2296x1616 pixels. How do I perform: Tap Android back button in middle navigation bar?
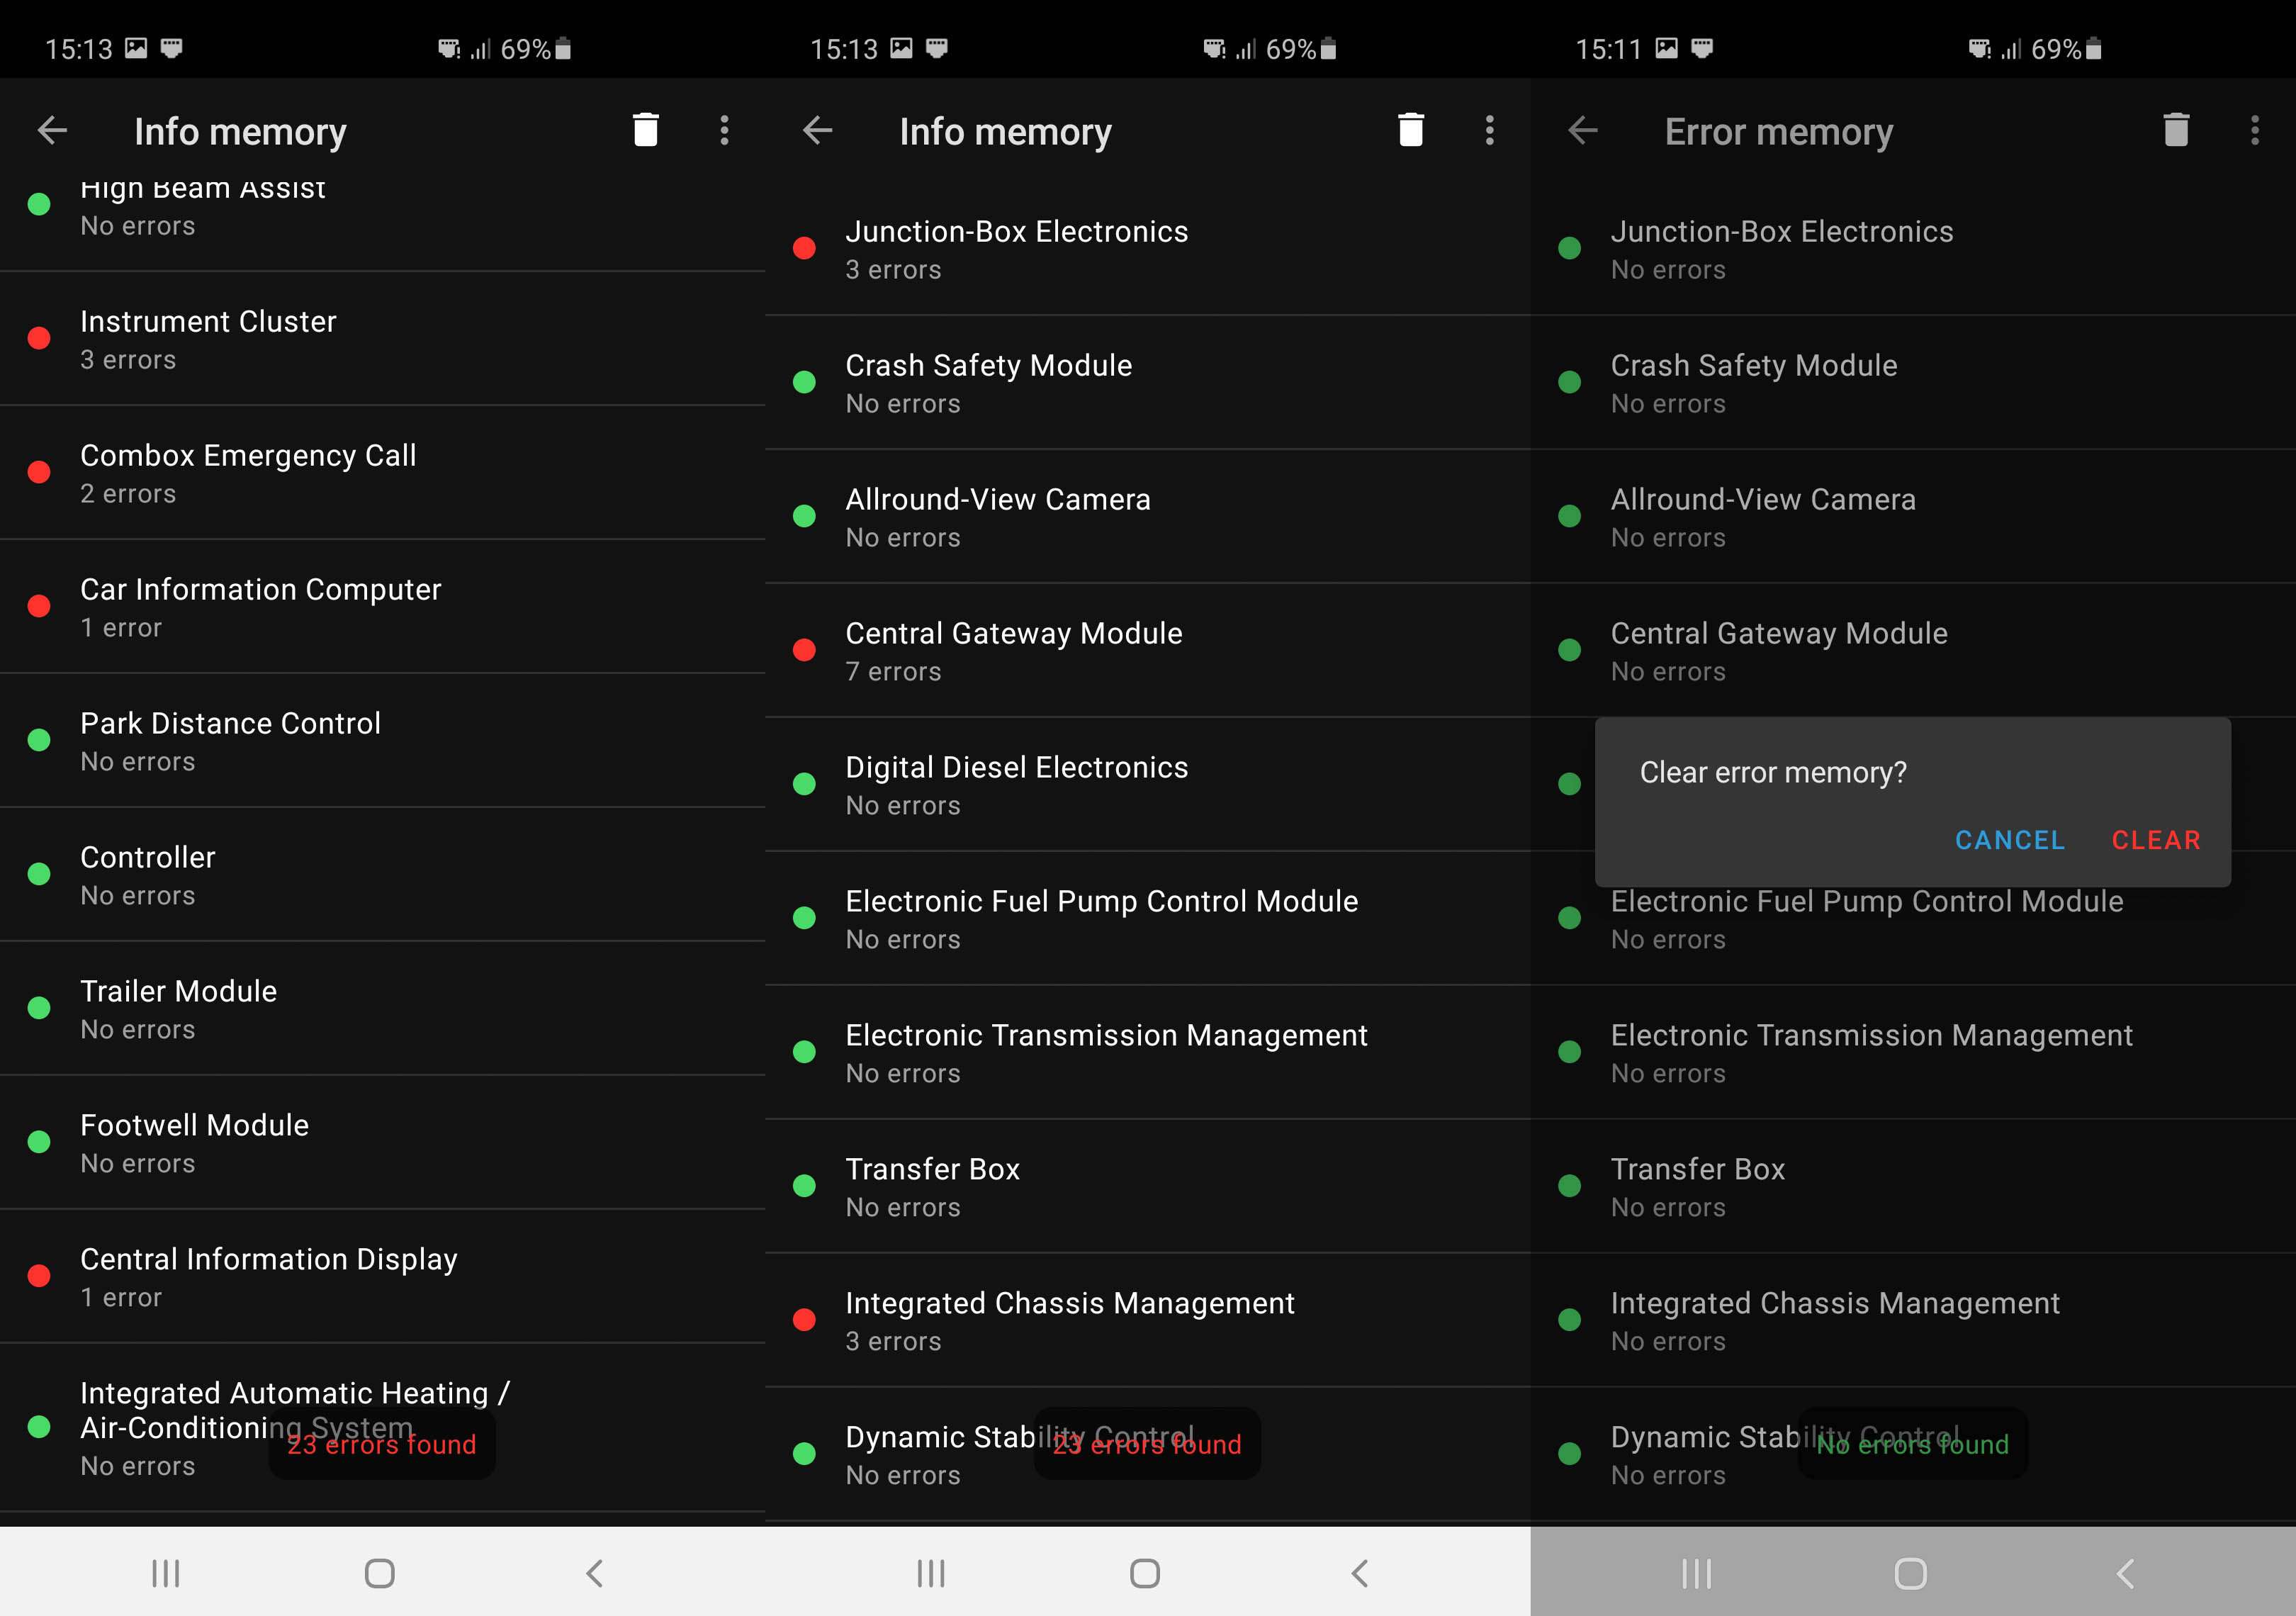[1359, 1573]
